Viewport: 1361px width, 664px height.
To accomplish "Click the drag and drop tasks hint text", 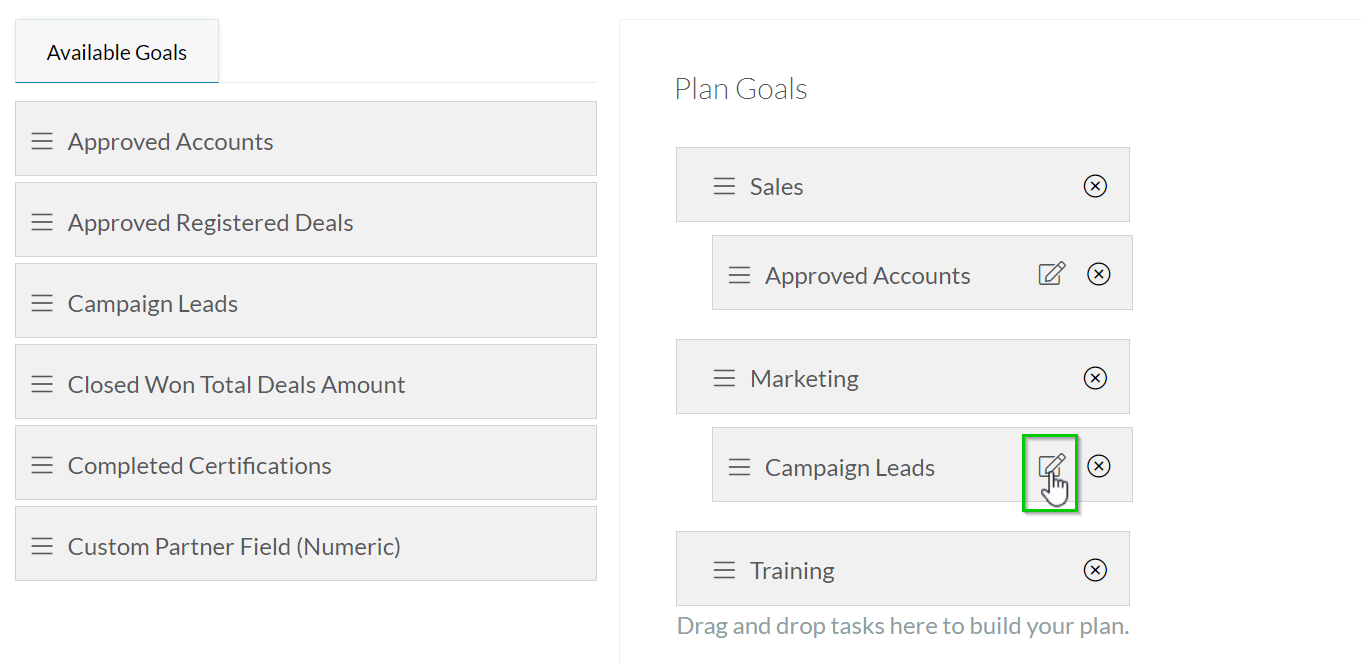I will click(x=902, y=625).
